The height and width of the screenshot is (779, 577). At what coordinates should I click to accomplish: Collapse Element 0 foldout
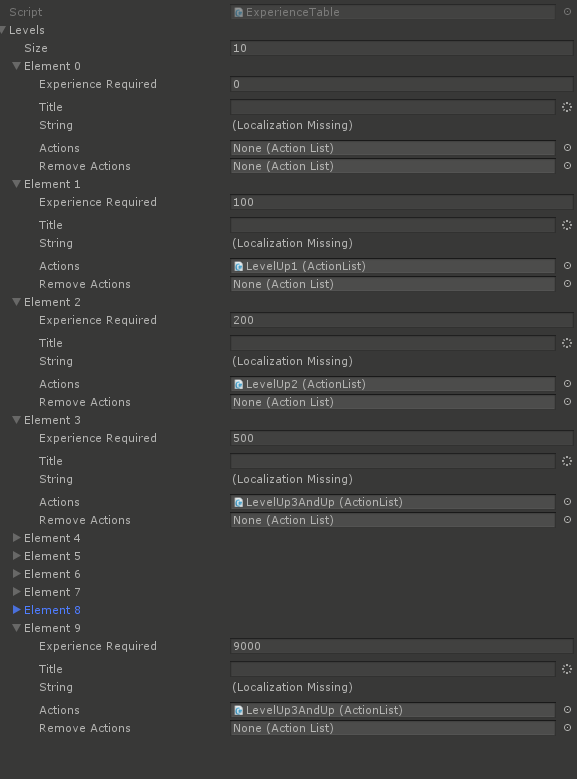pyautogui.click(x=16, y=66)
